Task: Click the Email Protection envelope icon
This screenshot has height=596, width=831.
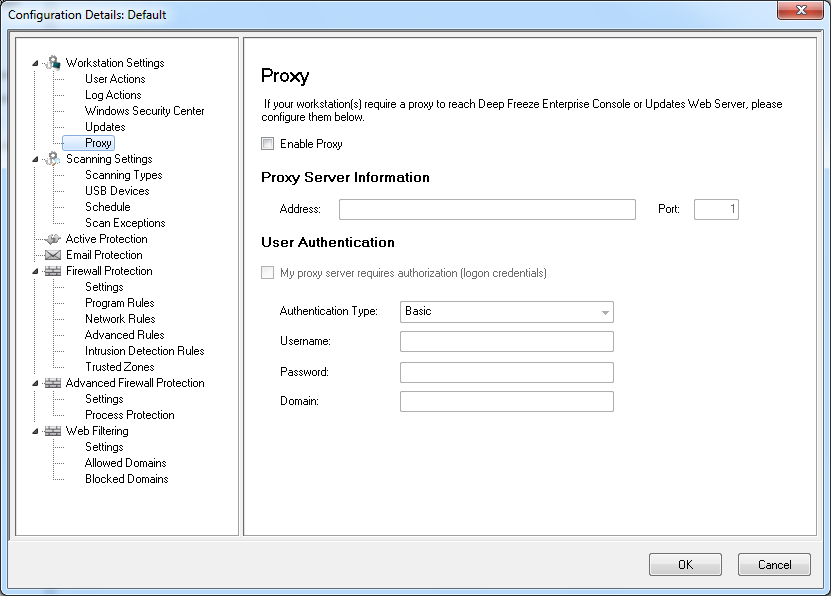Action: 53,255
